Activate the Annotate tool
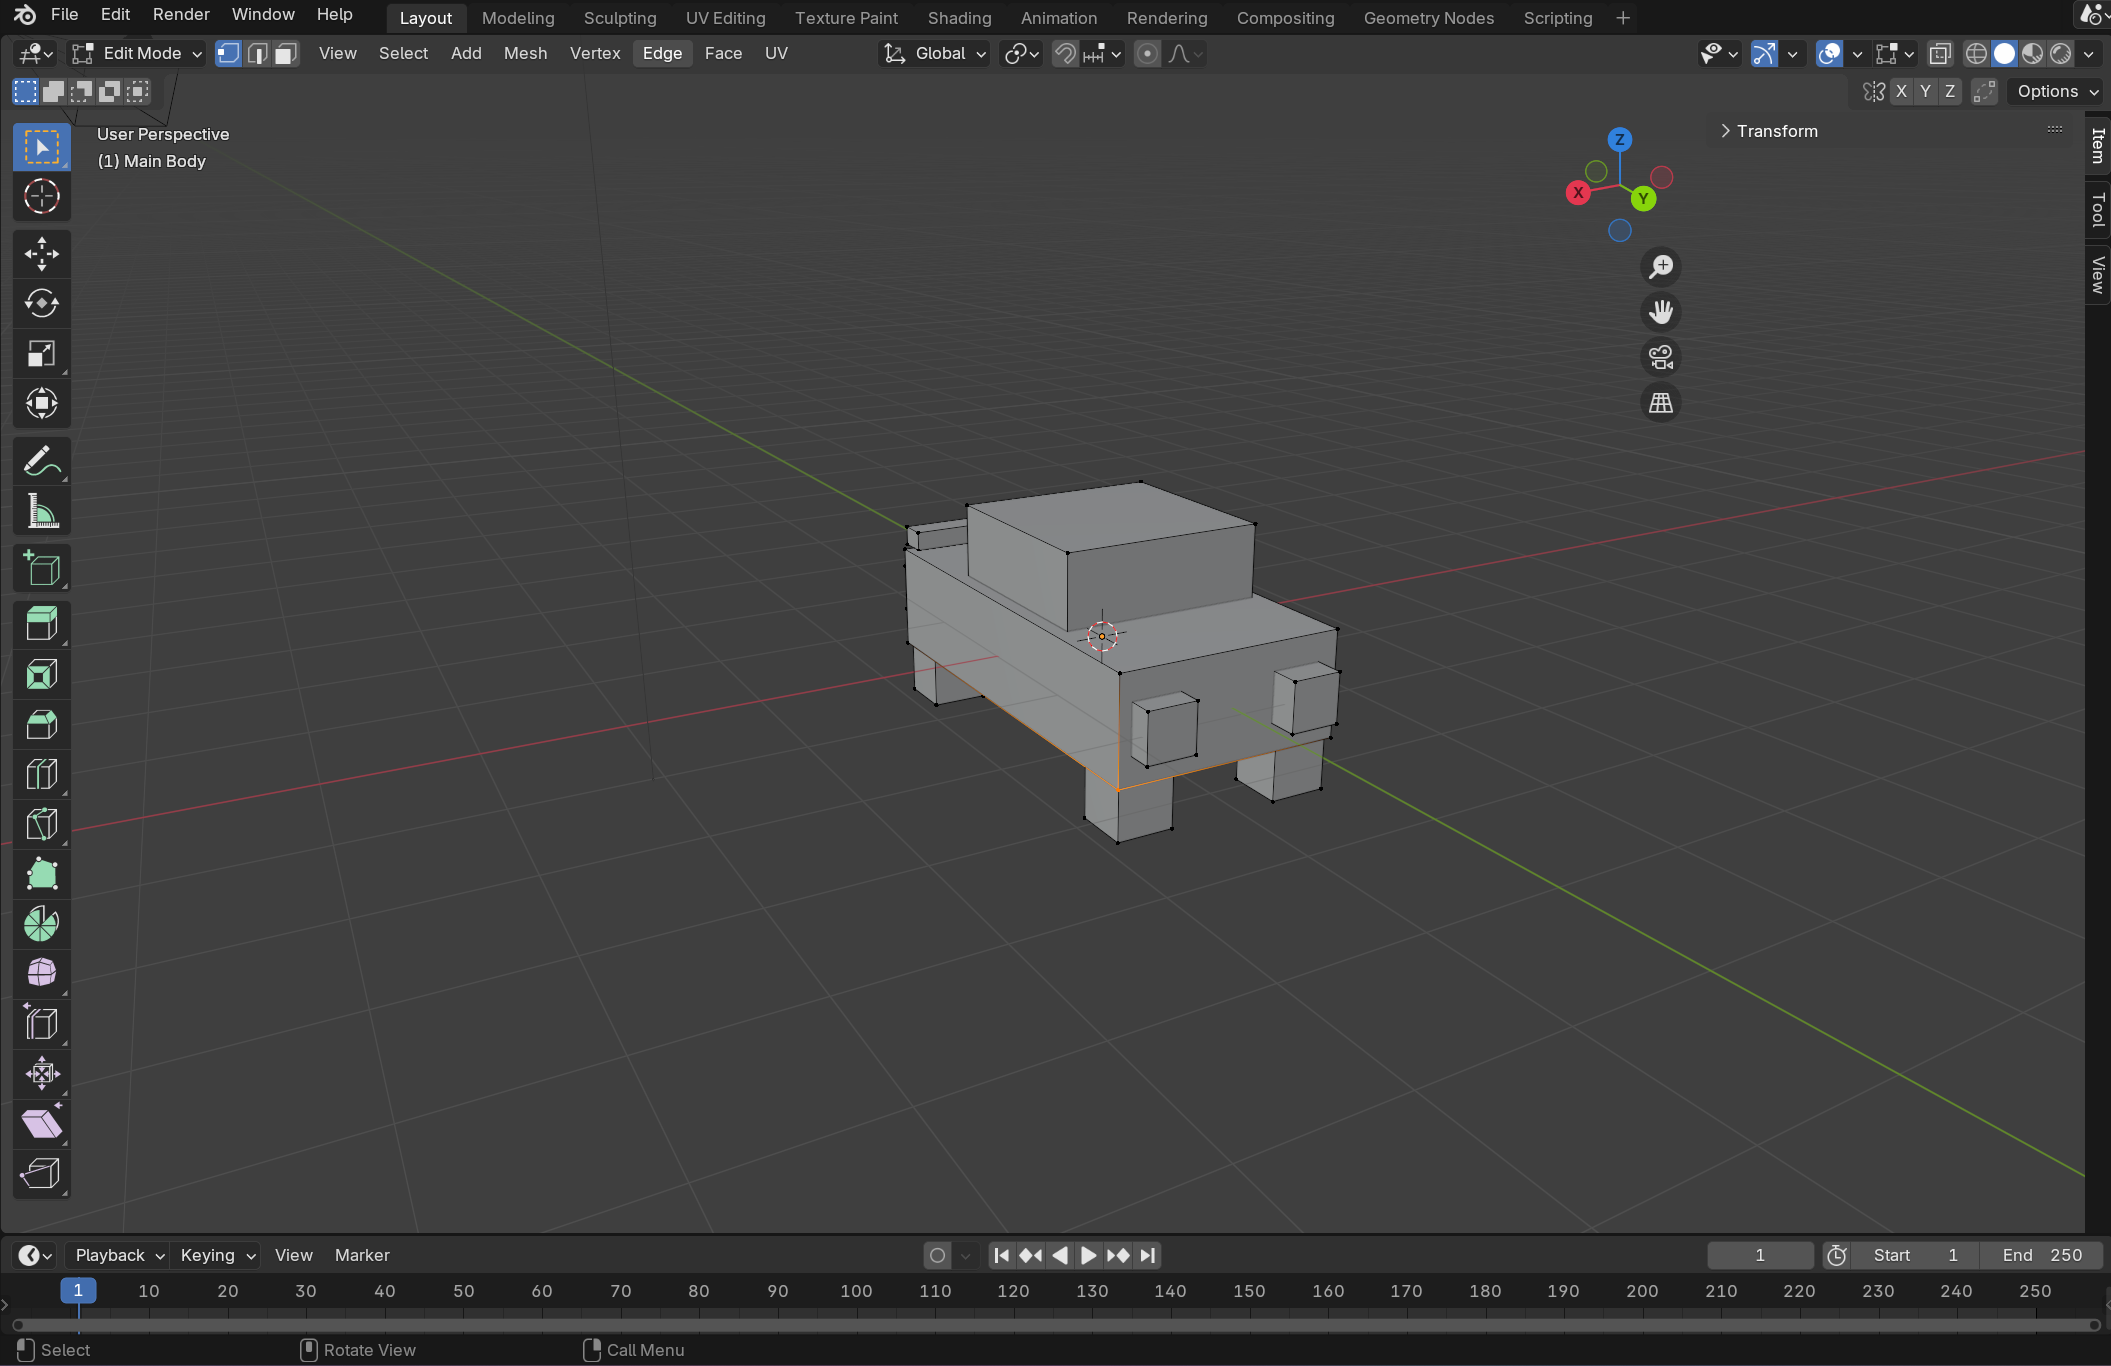The height and width of the screenshot is (1366, 2111). coord(41,460)
